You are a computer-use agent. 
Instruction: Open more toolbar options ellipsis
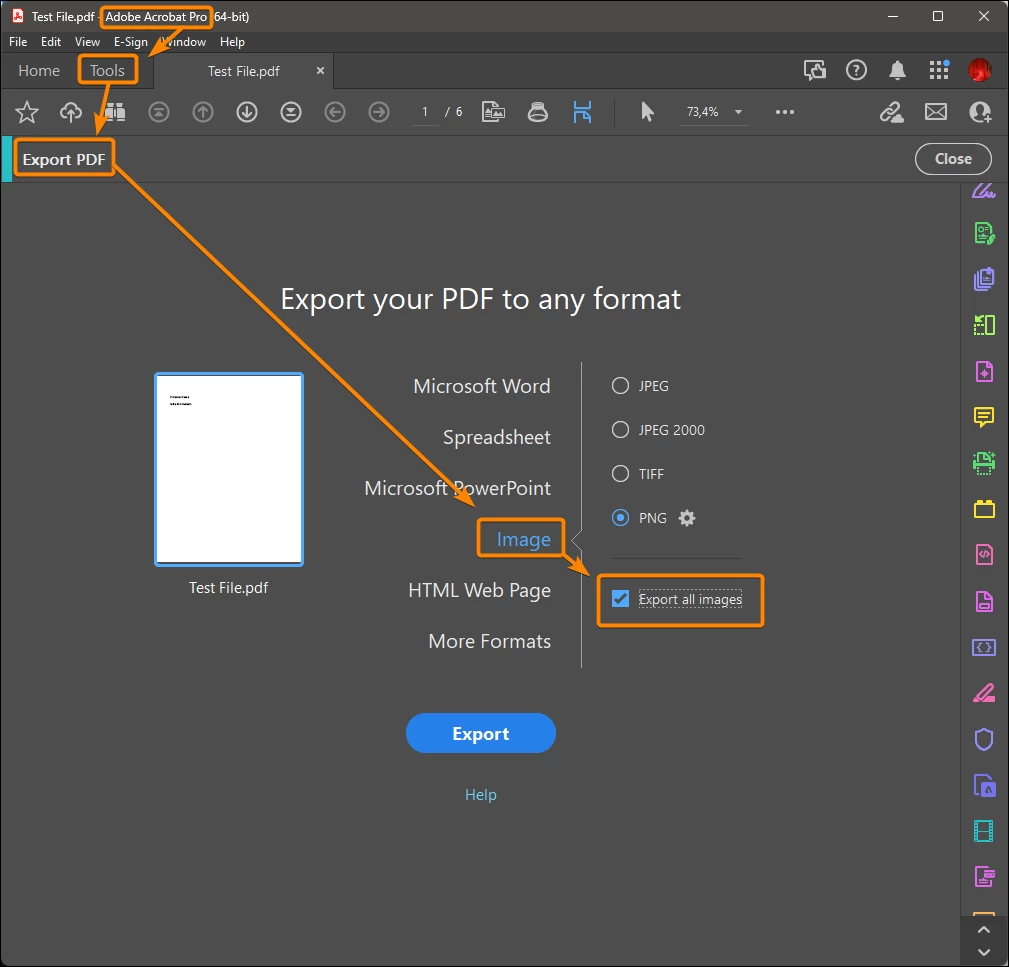(x=784, y=112)
